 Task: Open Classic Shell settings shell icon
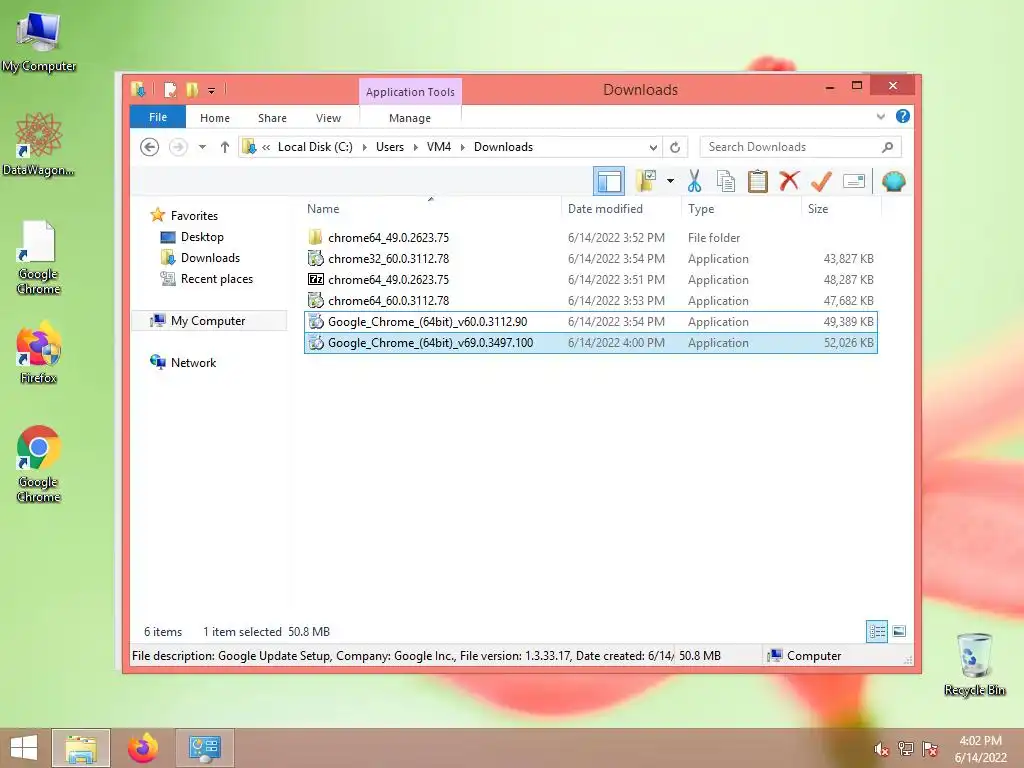(x=893, y=181)
